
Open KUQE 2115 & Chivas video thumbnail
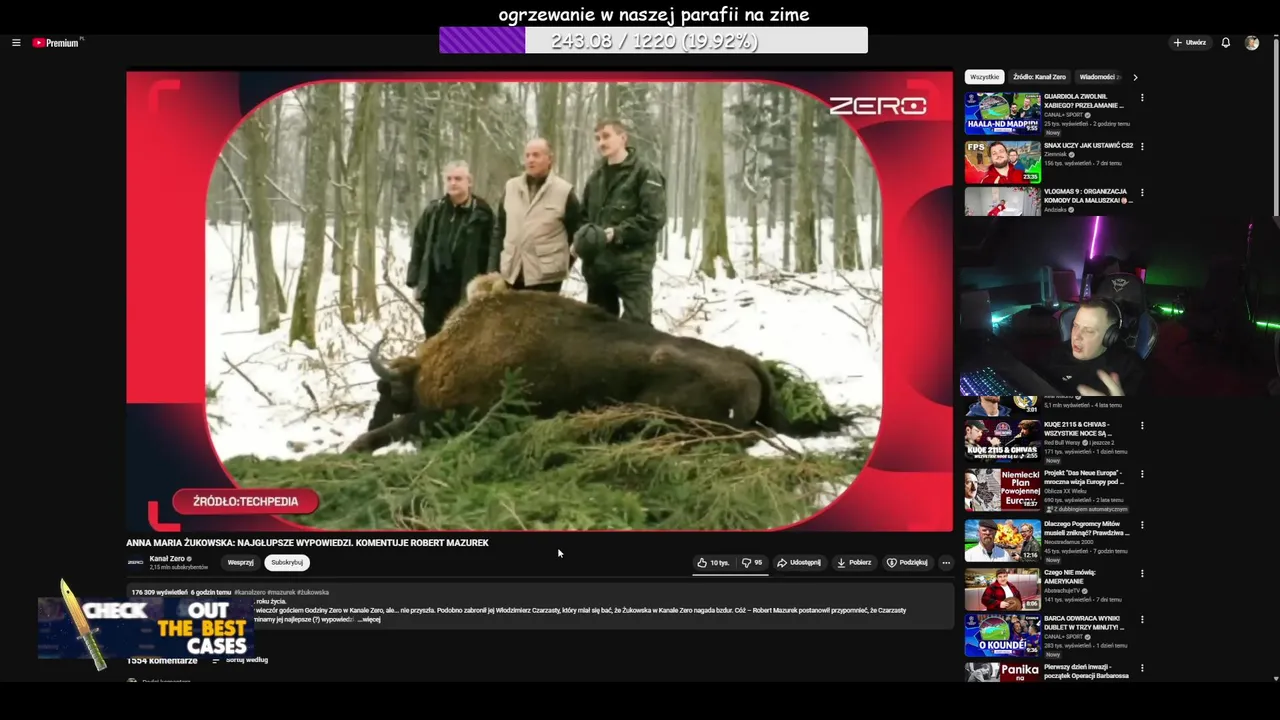(1002, 440)
